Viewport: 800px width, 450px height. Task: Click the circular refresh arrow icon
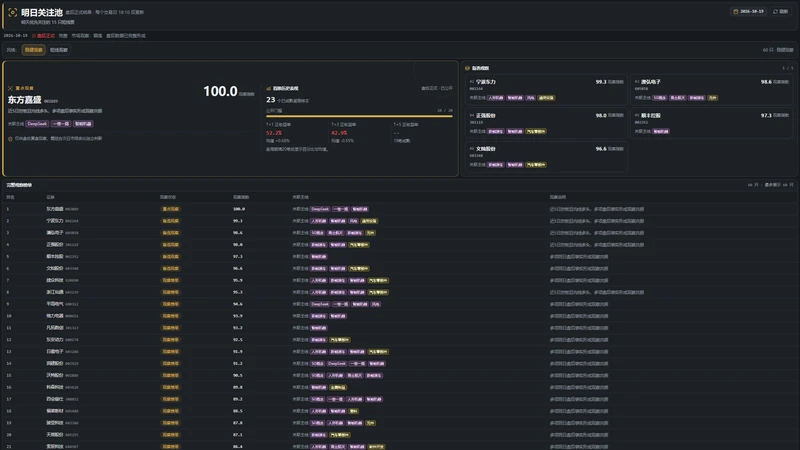[775, 11]
